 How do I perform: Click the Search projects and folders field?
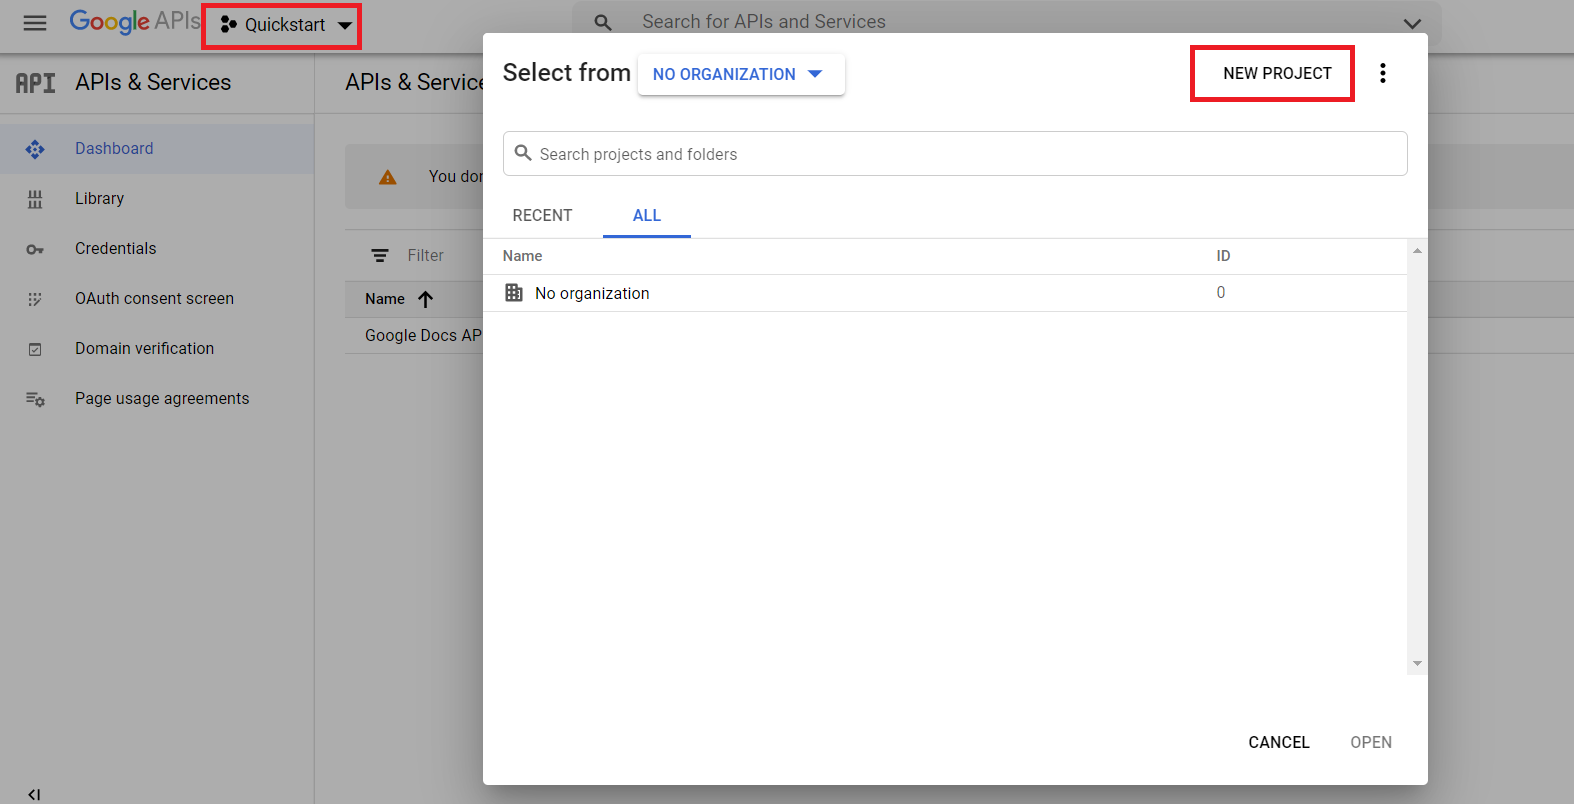click(x=955, y=154)
